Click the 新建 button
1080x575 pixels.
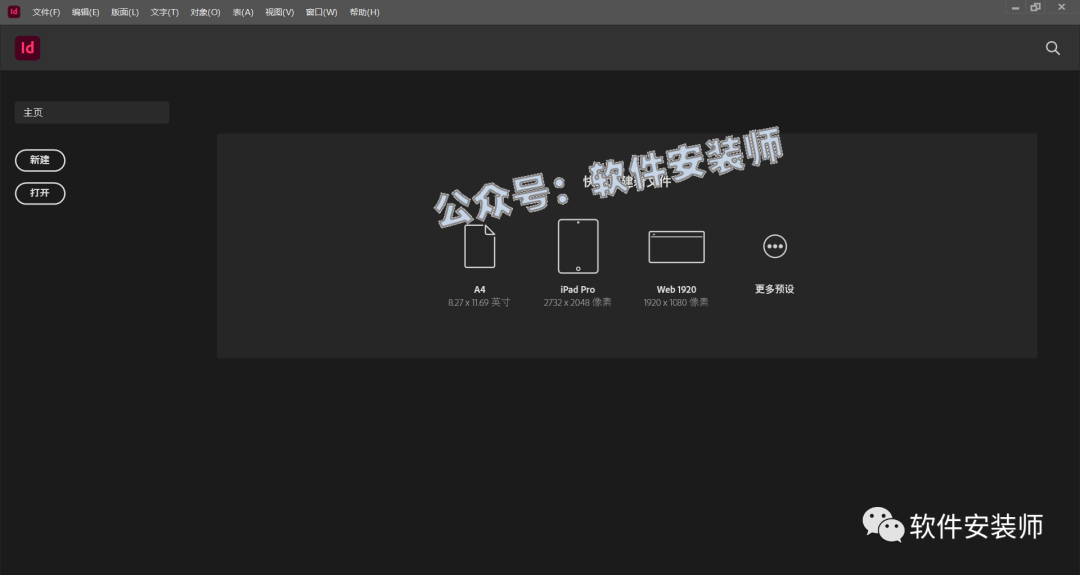[x=40, y=160]
